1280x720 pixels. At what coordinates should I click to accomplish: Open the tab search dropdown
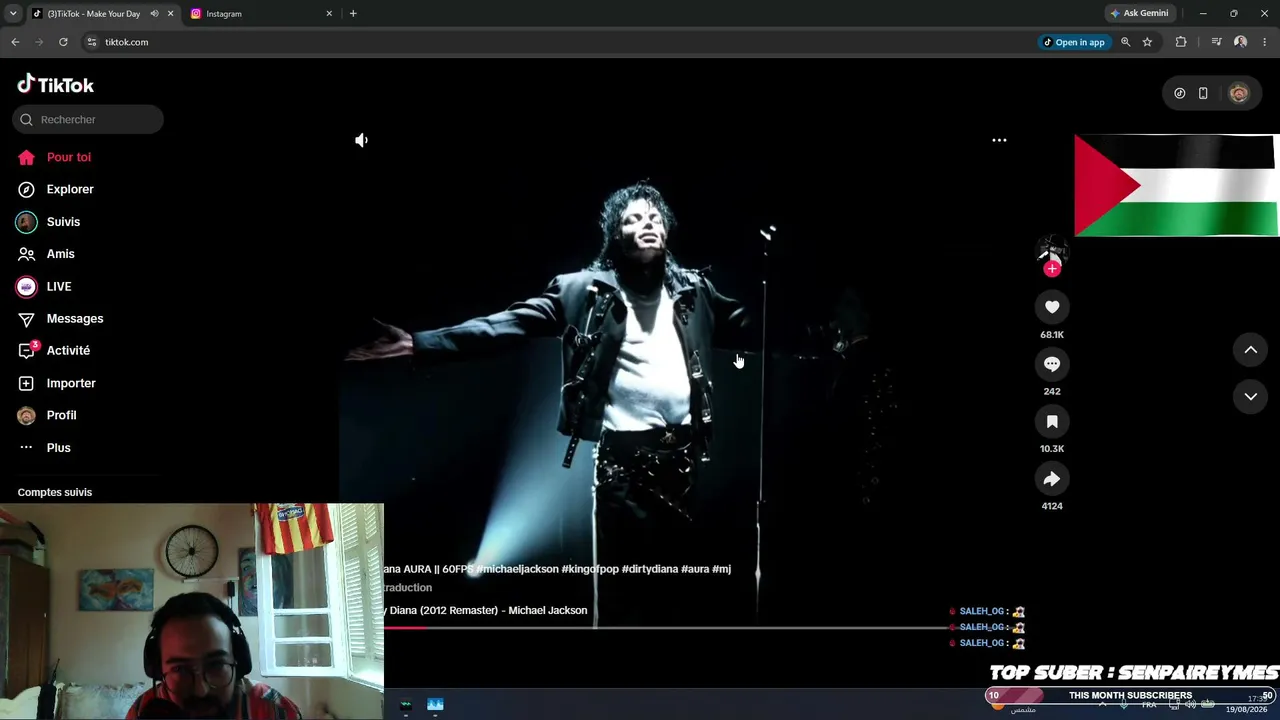[12, 14]
